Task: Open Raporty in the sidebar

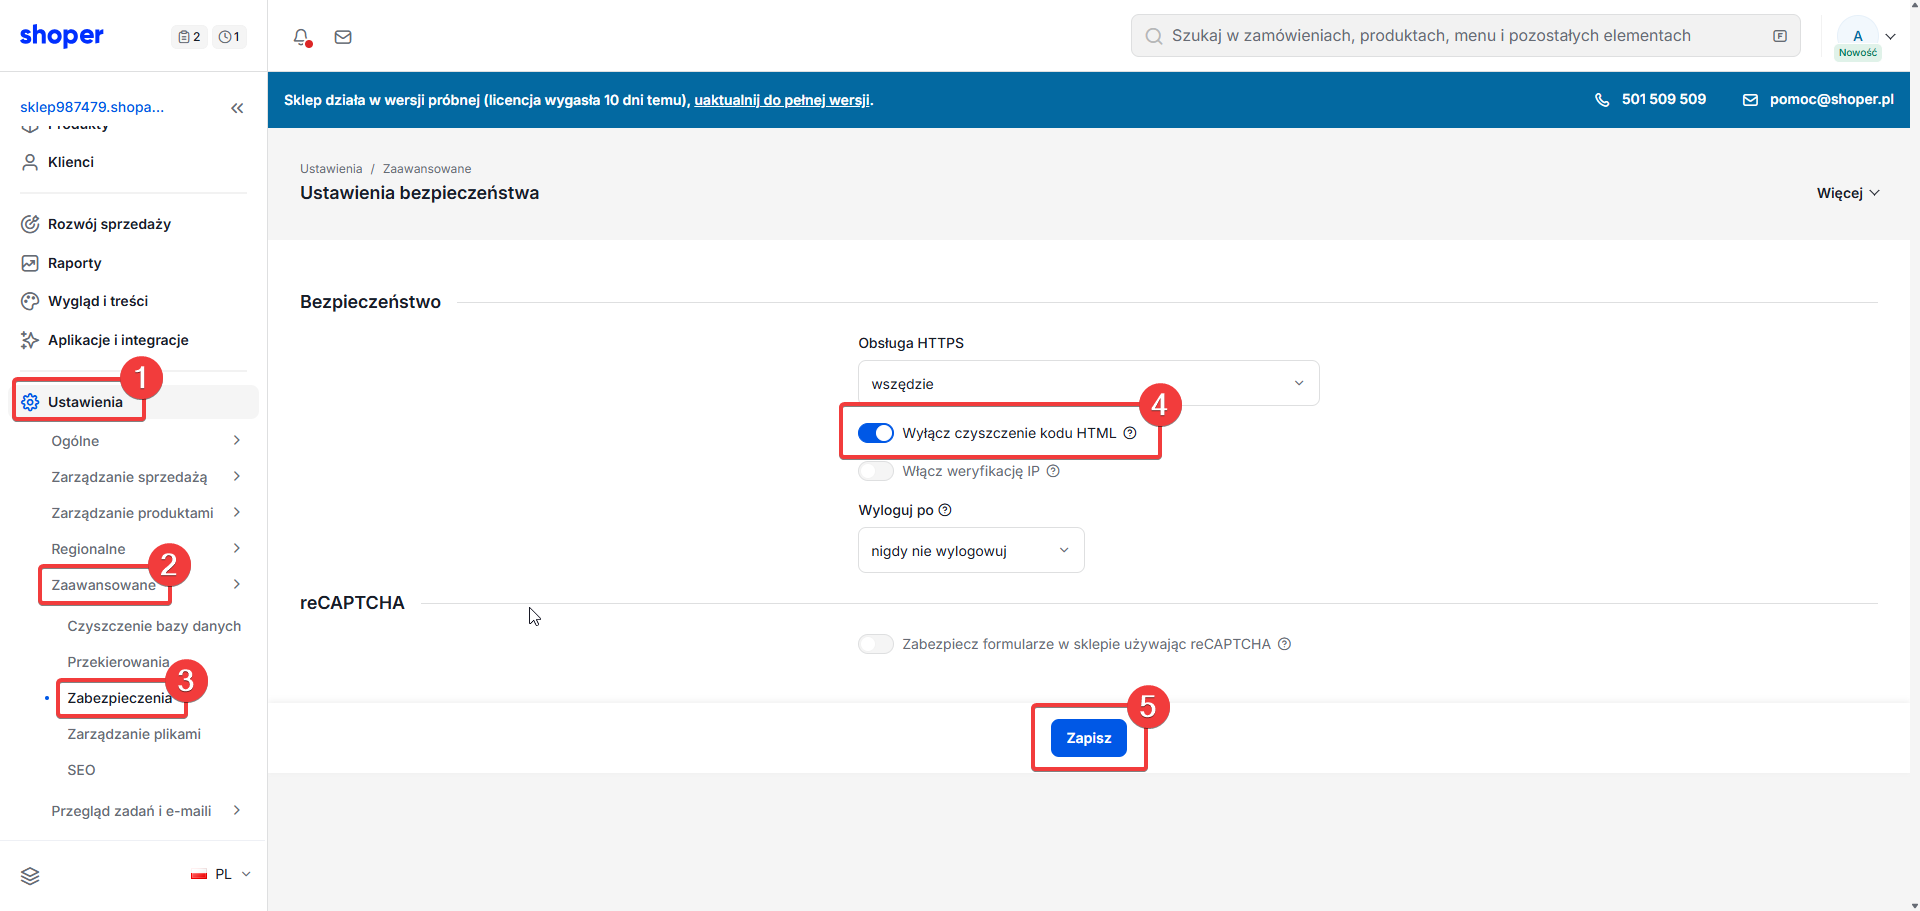Action: coord(75,263)
